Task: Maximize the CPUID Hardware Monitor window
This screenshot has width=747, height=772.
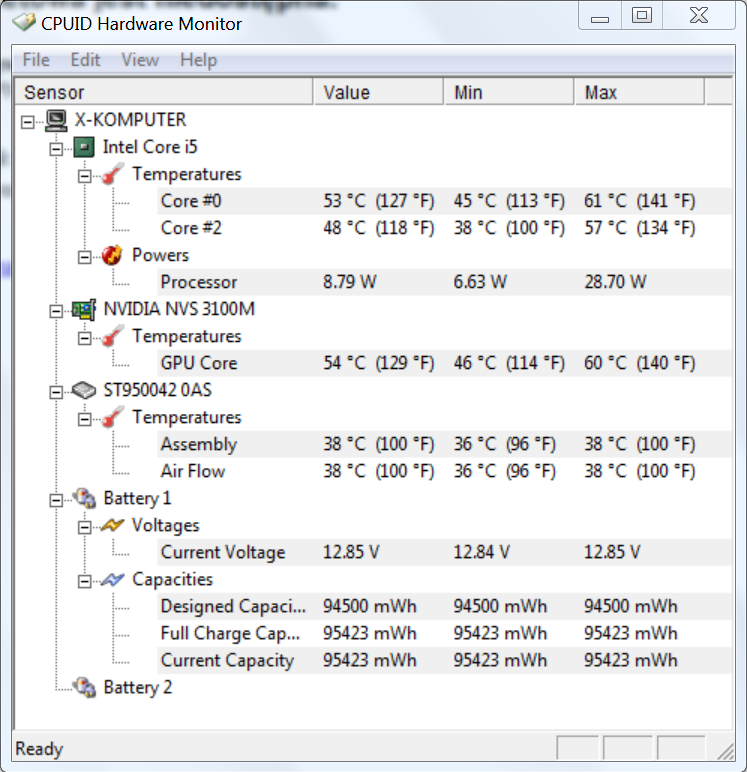Action: pos(642,16)
